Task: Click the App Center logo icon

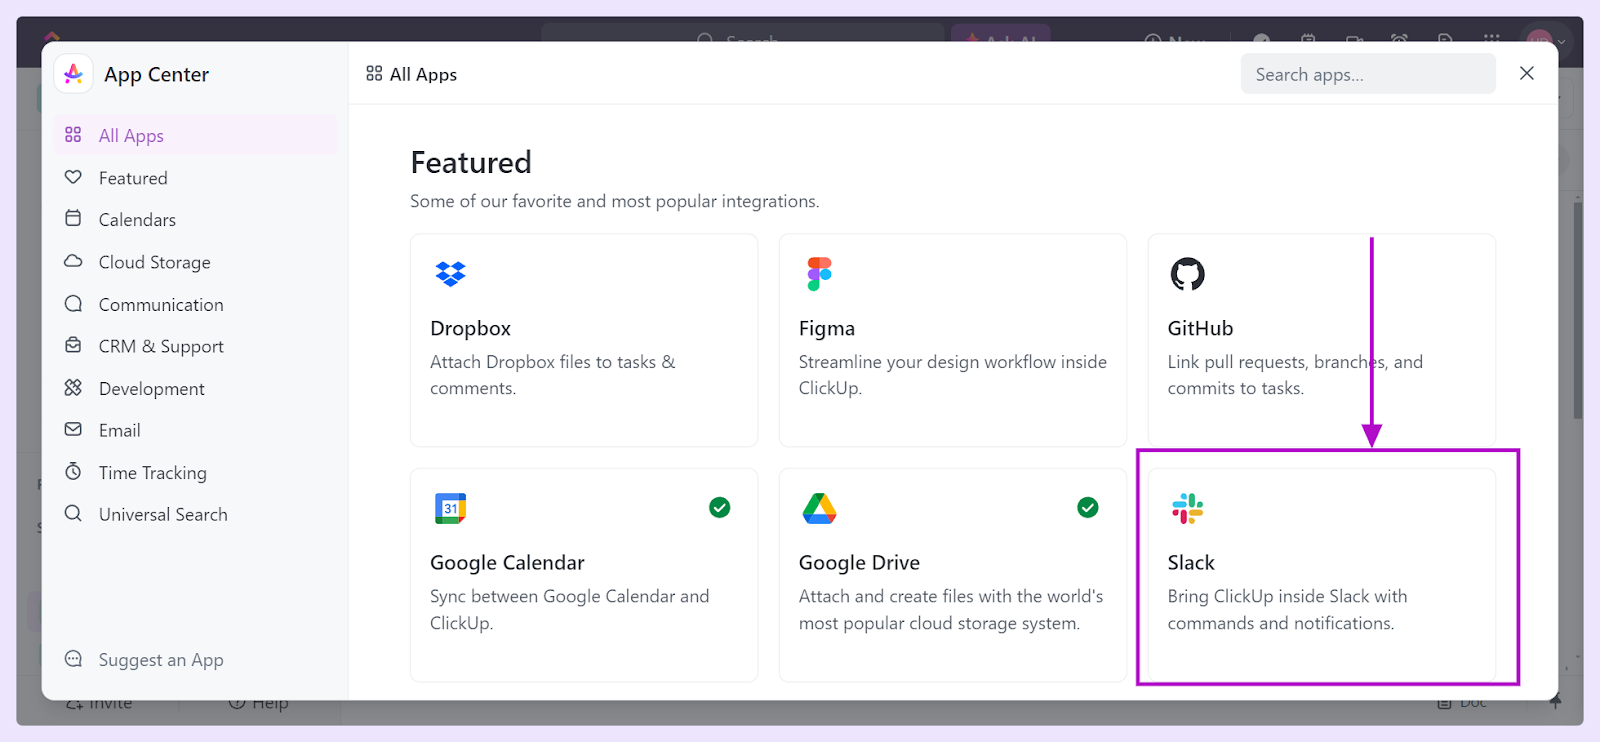Action: tap(73, 74)
